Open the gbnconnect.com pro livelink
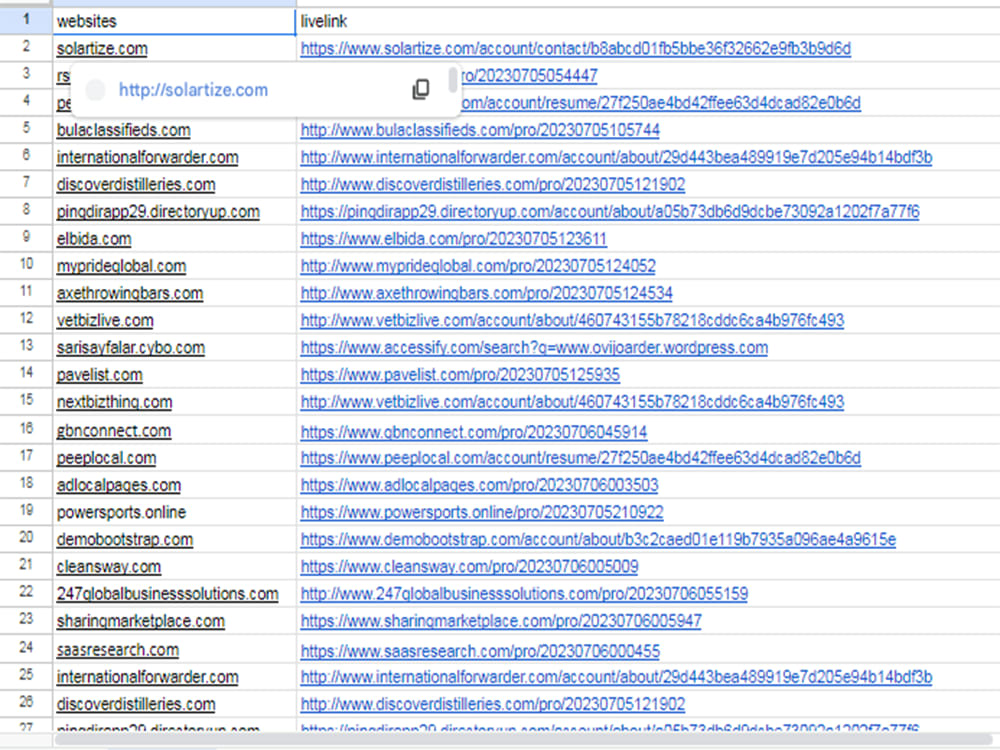This screenshot has width=1000, height=750. click(473, 432)
